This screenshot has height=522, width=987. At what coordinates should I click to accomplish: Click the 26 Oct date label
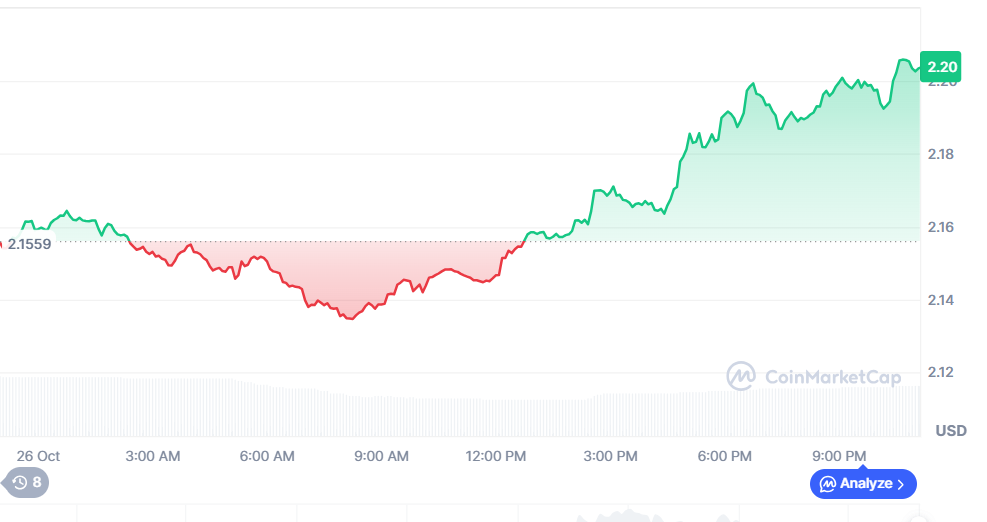coord(38,456)
